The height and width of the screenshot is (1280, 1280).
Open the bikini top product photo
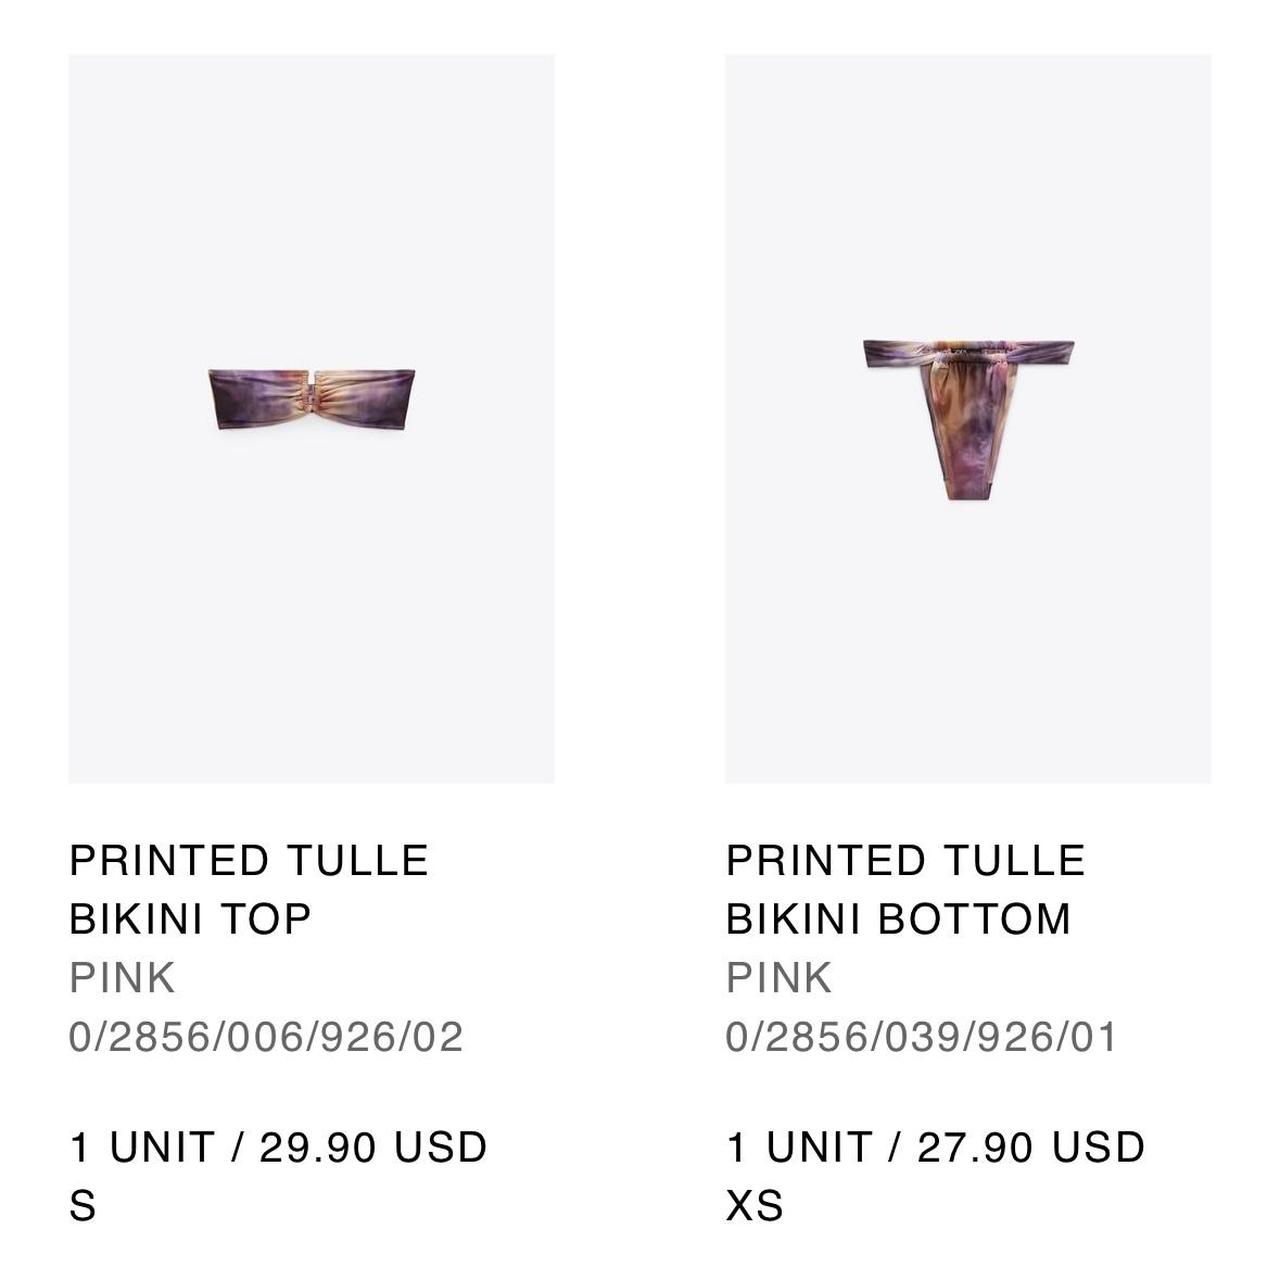[x=311, y=418]
